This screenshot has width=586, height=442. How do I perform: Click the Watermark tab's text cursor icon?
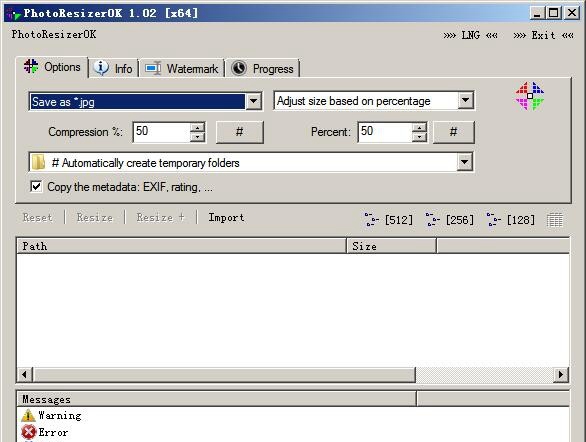point(153,68)
